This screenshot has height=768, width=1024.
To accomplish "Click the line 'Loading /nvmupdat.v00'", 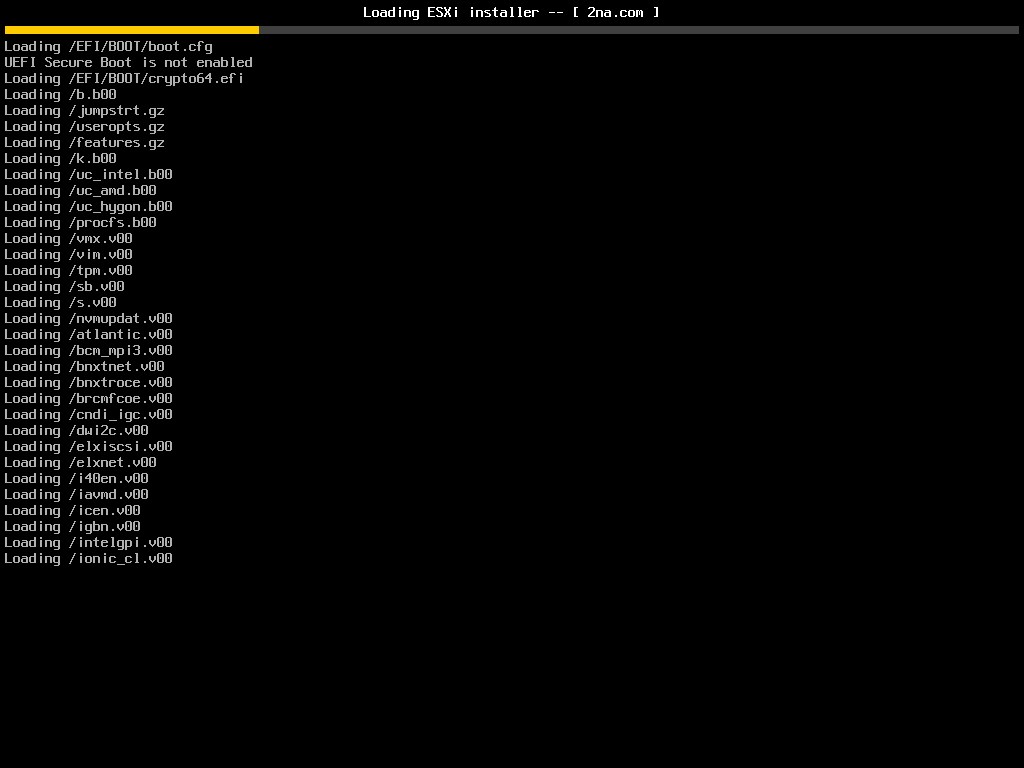I will tap(89, 319).
